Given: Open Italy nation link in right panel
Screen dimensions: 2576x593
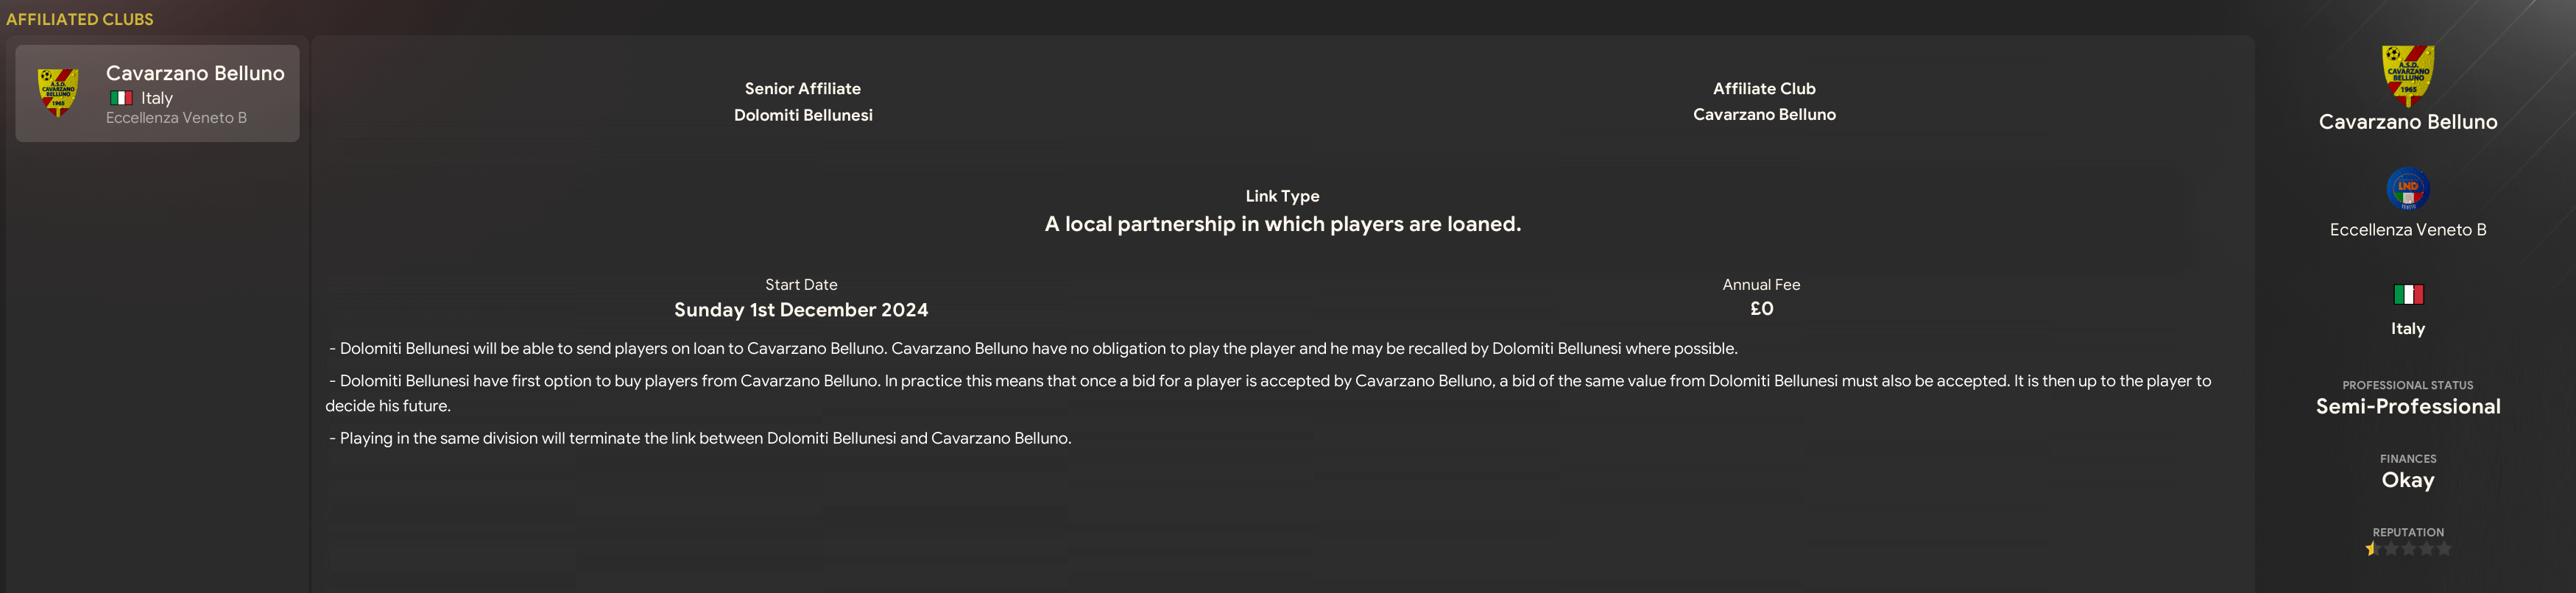Looking at the screenshot, I should point(2407,329).
